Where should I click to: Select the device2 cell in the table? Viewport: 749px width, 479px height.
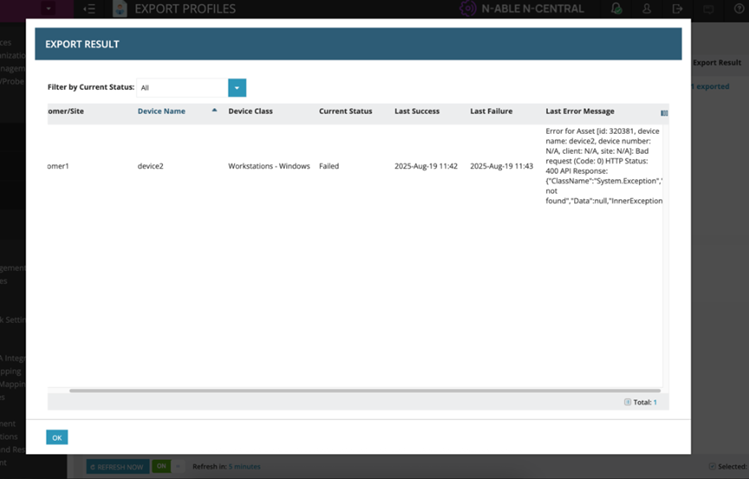click(150, 166)
